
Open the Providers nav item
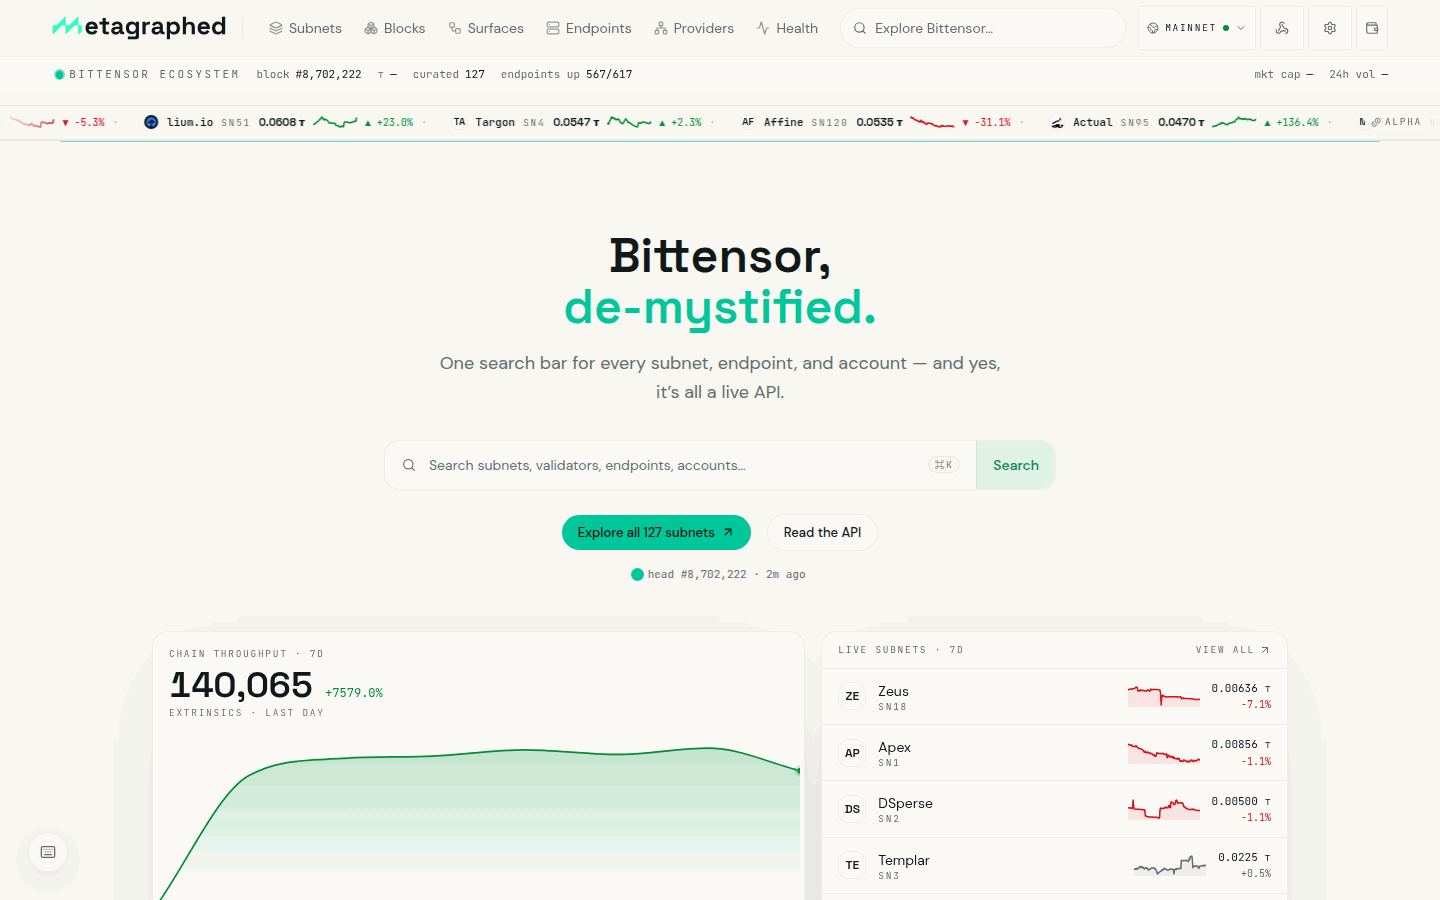click(694, 28)
